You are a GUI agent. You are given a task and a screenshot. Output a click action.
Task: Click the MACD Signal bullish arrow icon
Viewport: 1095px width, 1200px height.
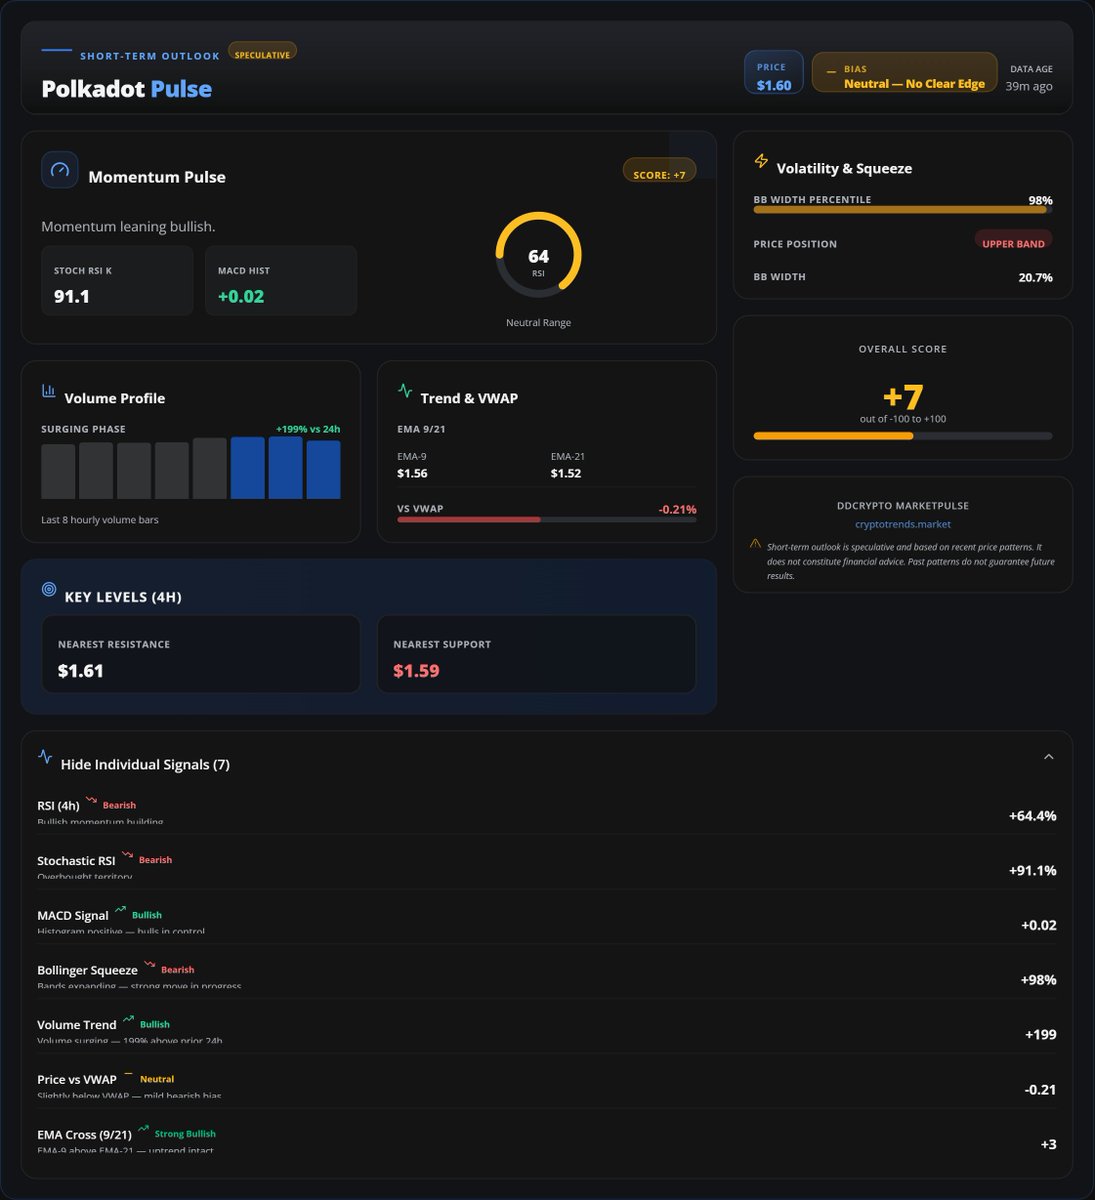pos(121,910)
